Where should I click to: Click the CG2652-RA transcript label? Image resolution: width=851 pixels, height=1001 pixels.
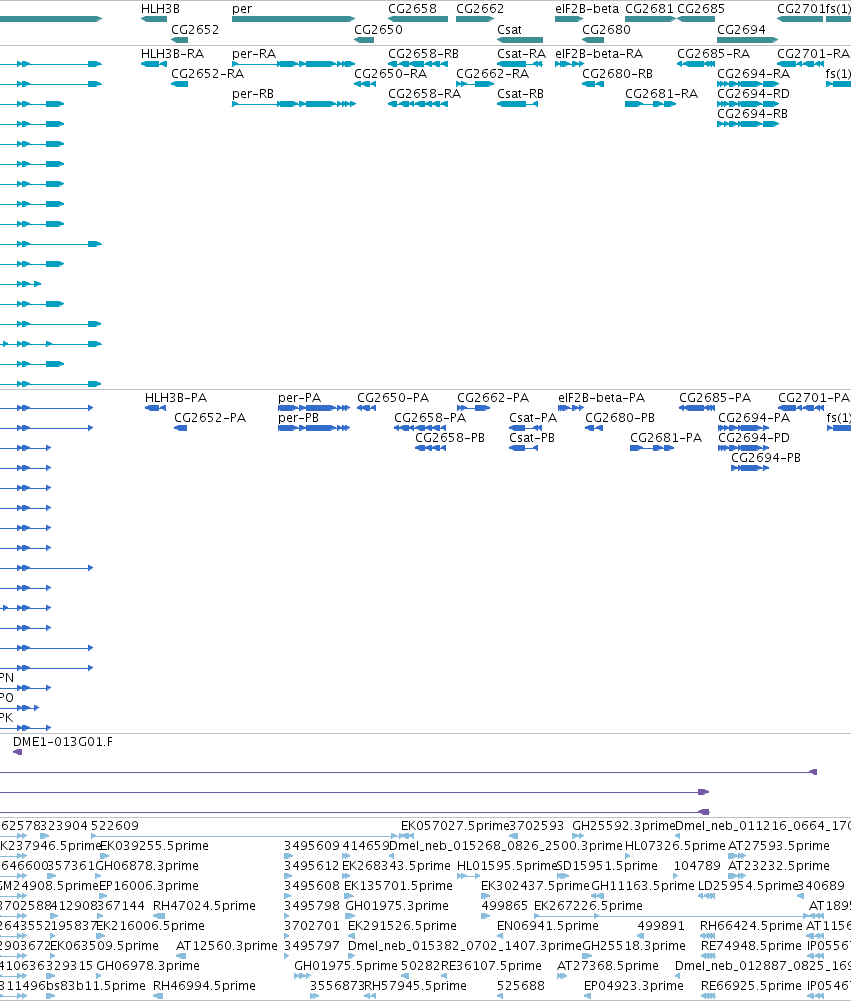(x=207, y=73)
